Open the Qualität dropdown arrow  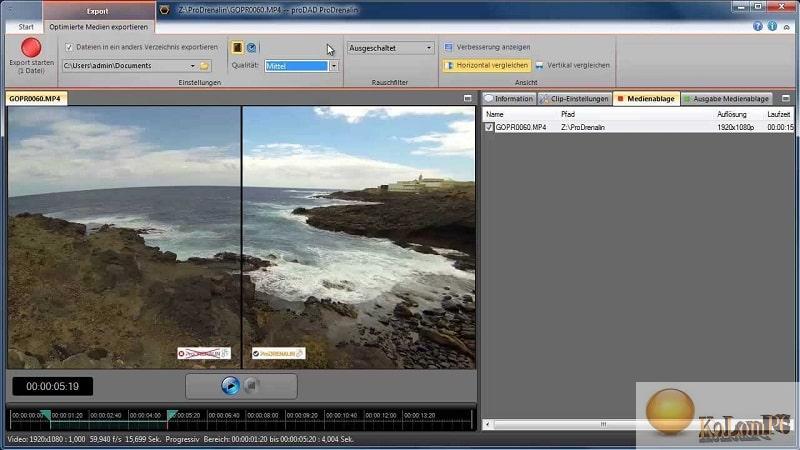tap(334, 66)
